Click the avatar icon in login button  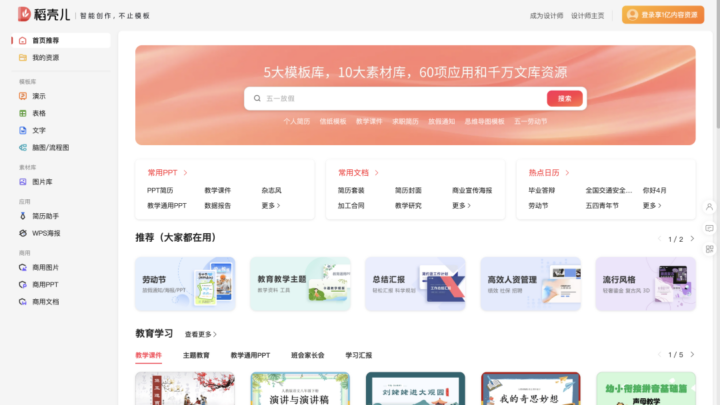pos(632,15)
